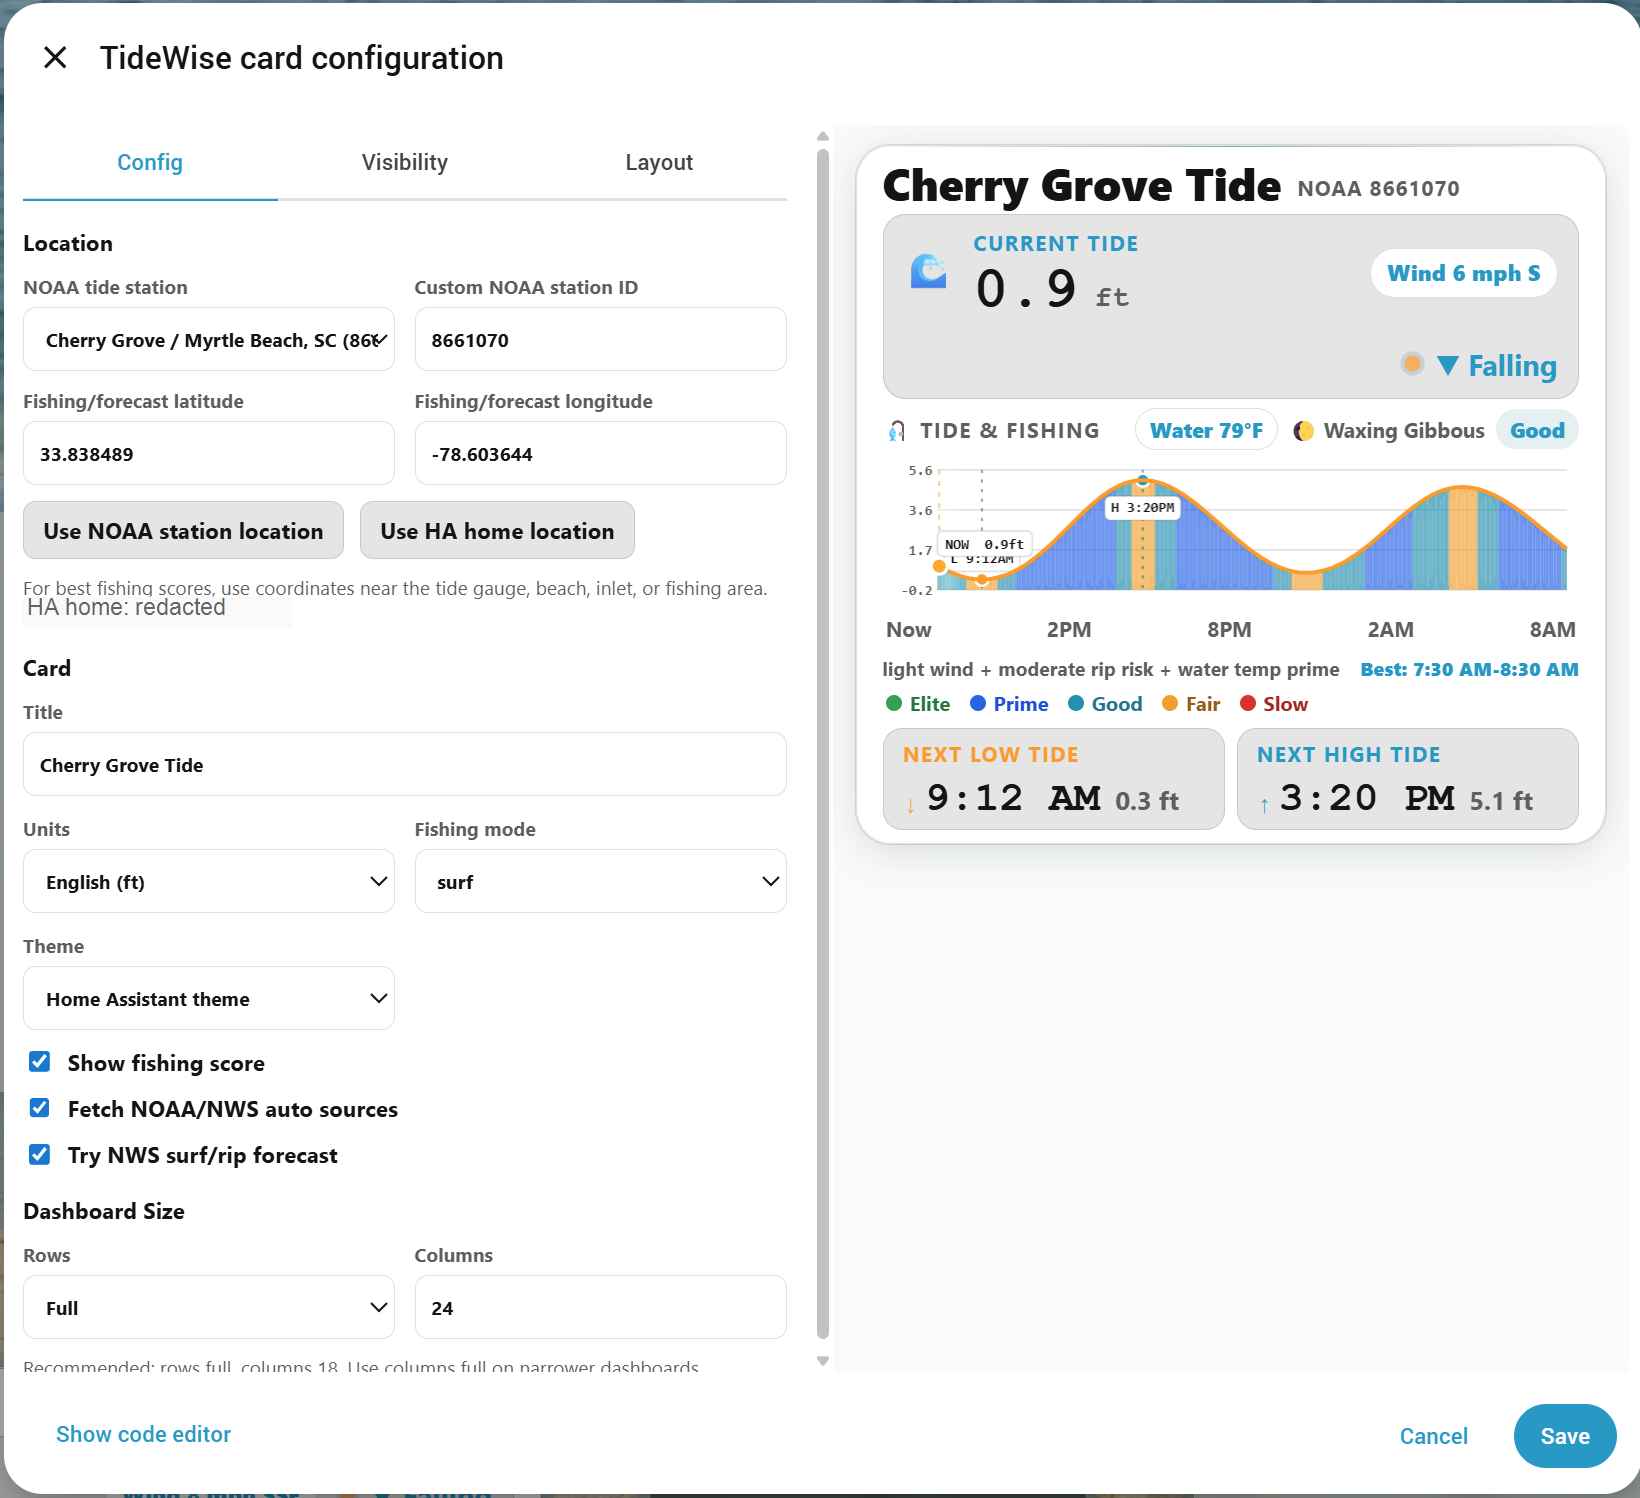Viewport: 1640px width, 1498px height.
Task: Click the 2PM label on the chart axis
Action: [x=1069, y=629]
